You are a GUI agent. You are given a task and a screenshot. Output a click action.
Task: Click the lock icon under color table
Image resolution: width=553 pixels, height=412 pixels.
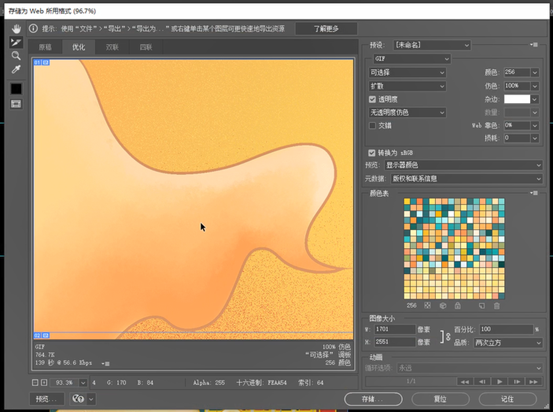[457, 306]
